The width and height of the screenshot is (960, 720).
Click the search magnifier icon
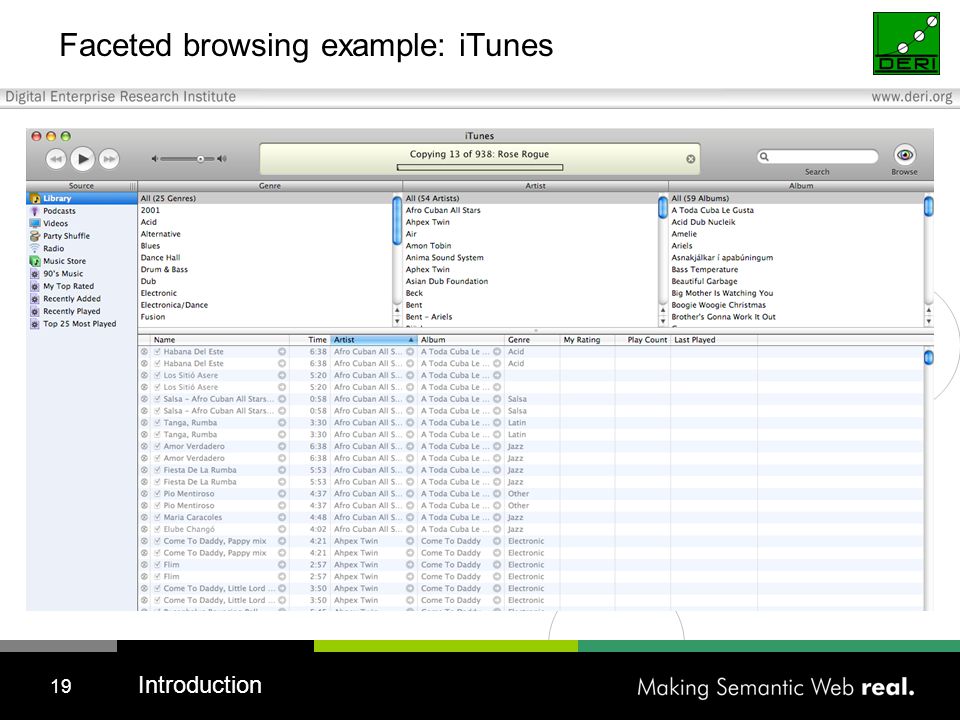(x=764, y=157)
